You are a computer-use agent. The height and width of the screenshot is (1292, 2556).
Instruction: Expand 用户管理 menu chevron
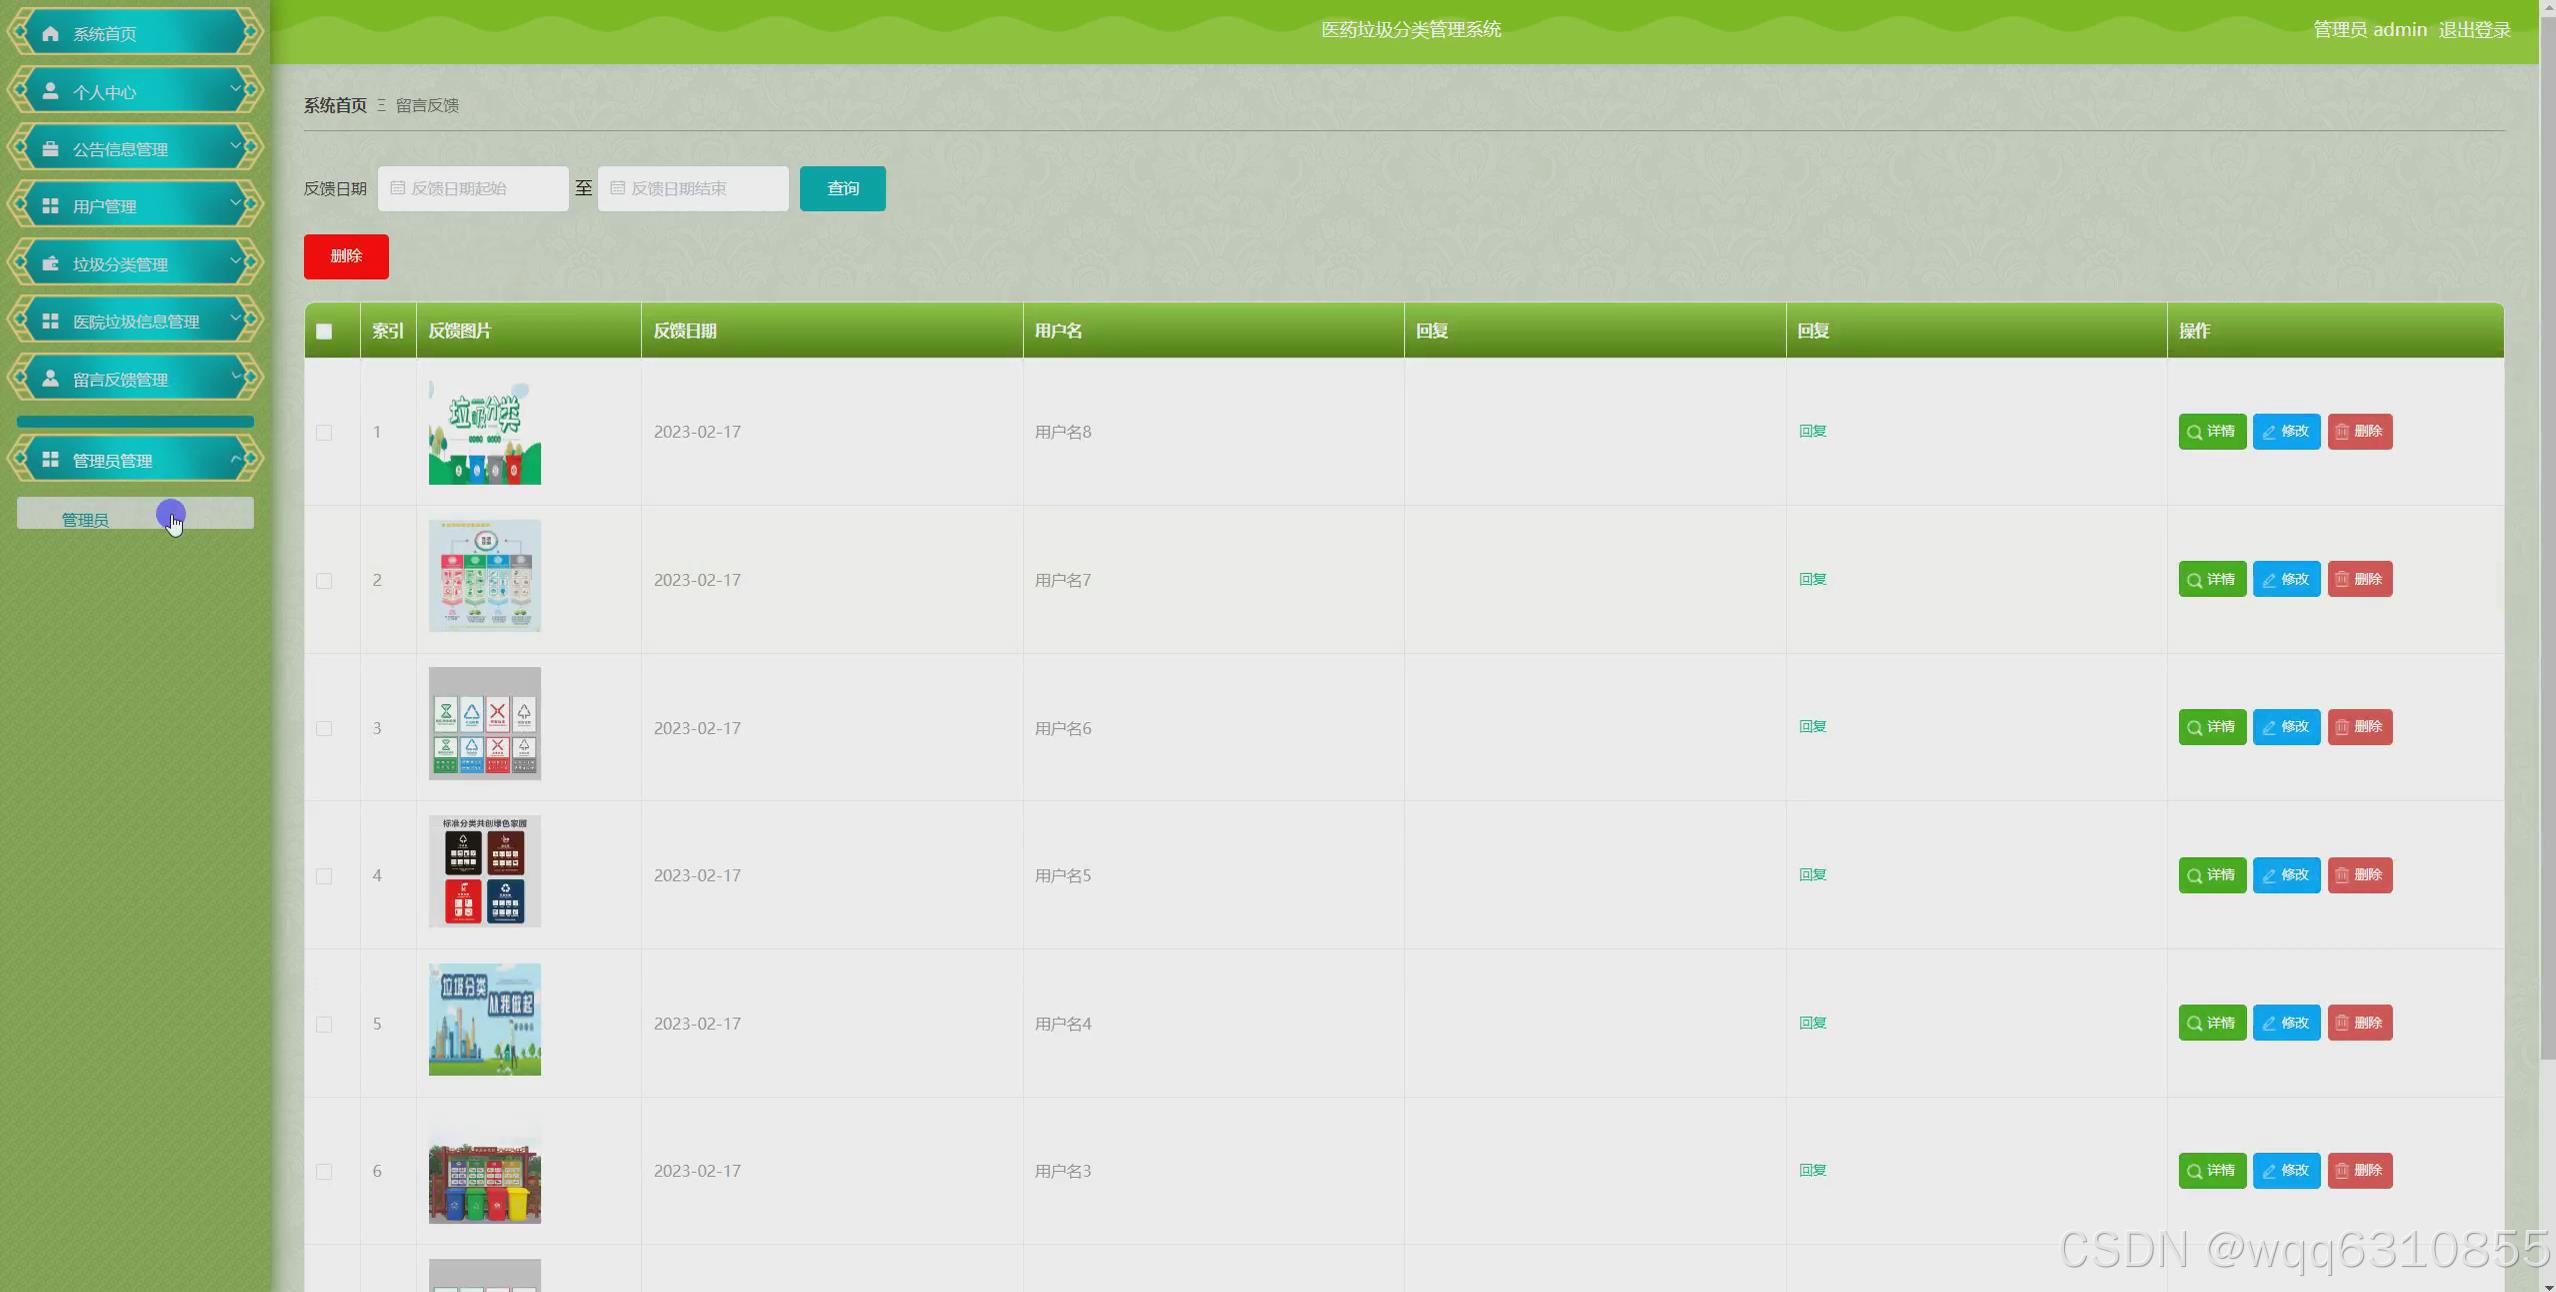point(236,203)
